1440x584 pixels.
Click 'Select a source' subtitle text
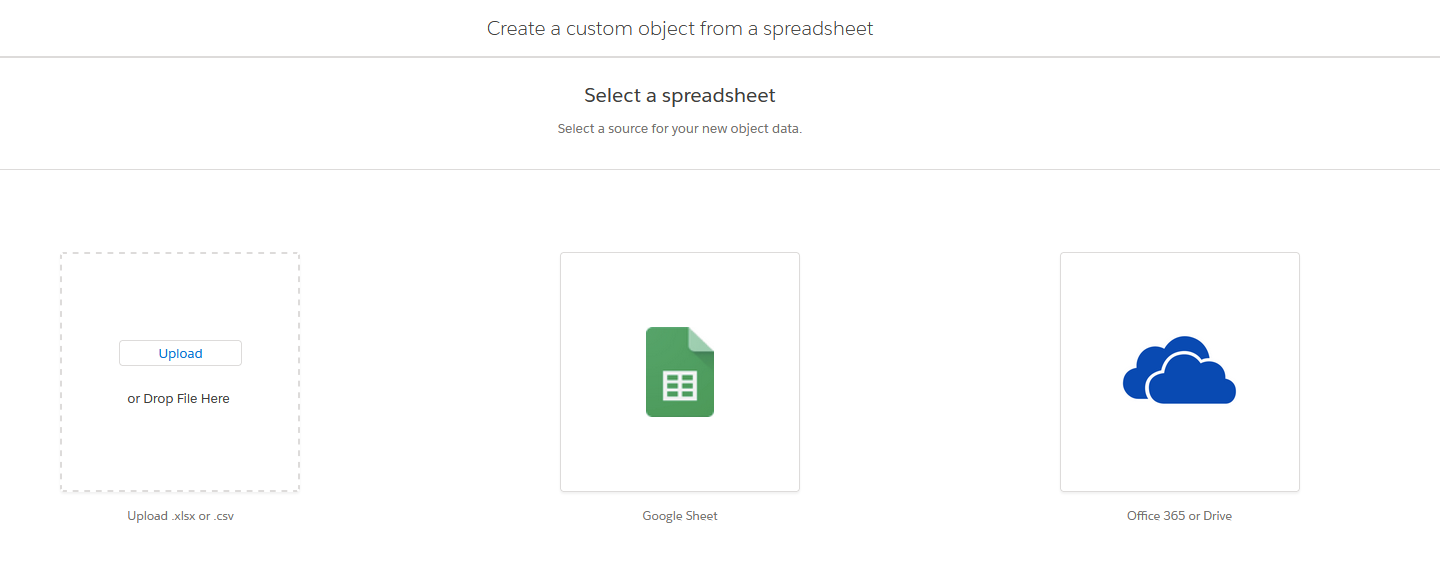click(680, 128)
